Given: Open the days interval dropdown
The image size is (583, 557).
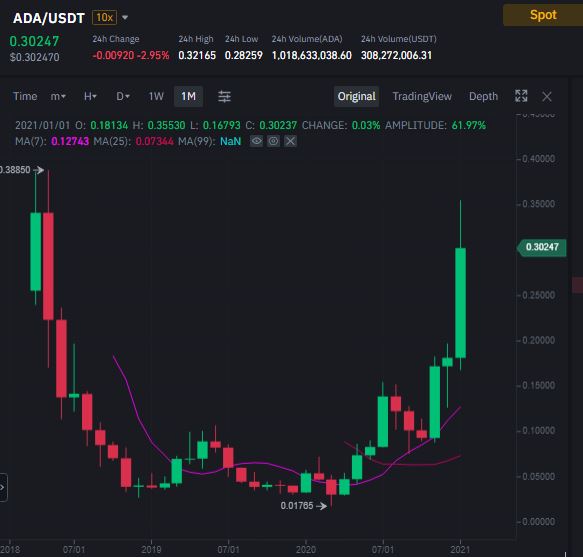Looking at the screenshot, I should 123,97.
